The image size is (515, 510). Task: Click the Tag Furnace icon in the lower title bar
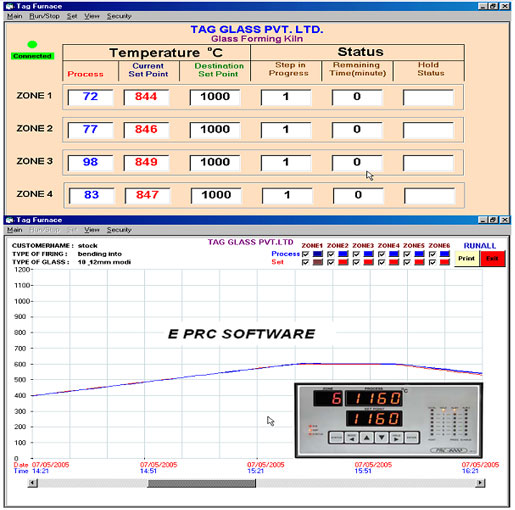(10, 220)
